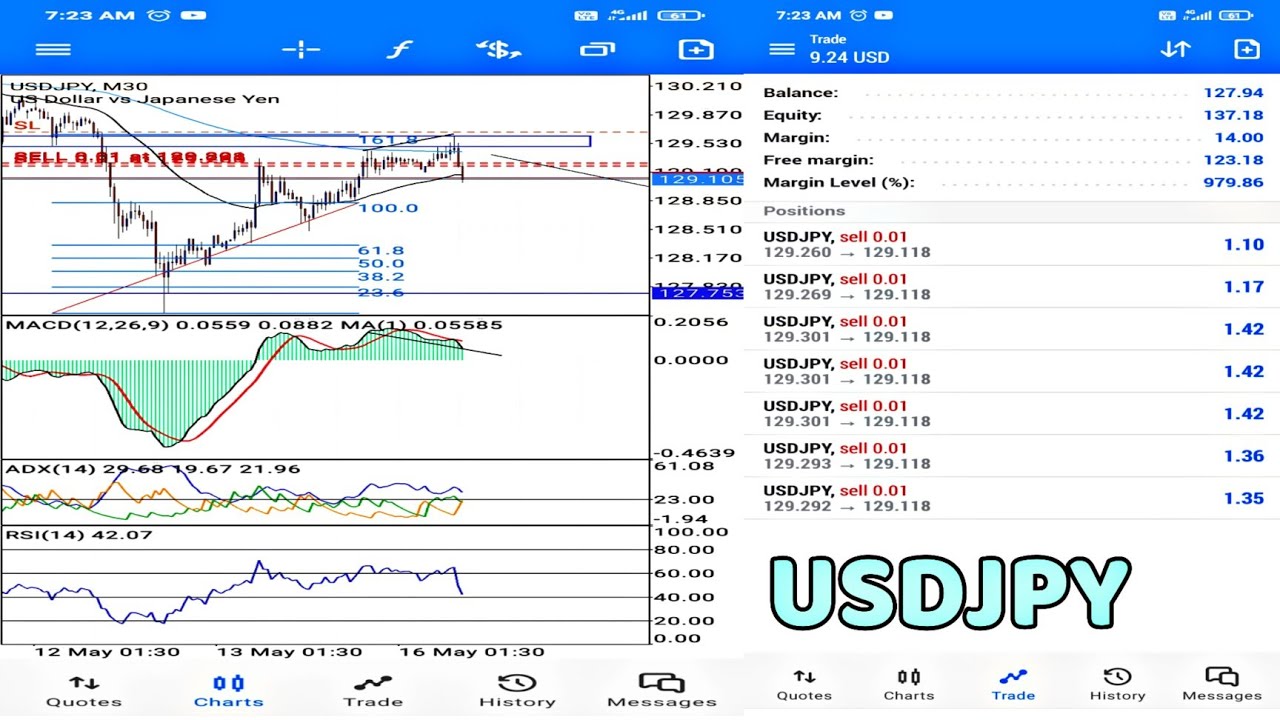Open the chart windows tiling icon
Viewport: 1280px width, 720px height.
[x=597, y=50]
